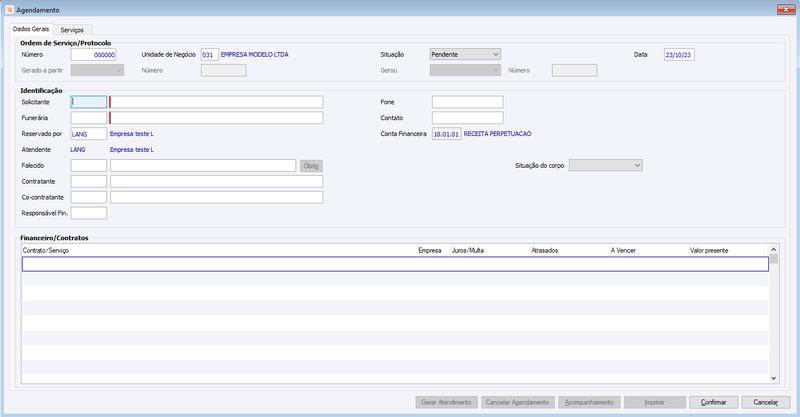Click the Funerária name field
Screen dimensions: 800x417
pos(216,118)
